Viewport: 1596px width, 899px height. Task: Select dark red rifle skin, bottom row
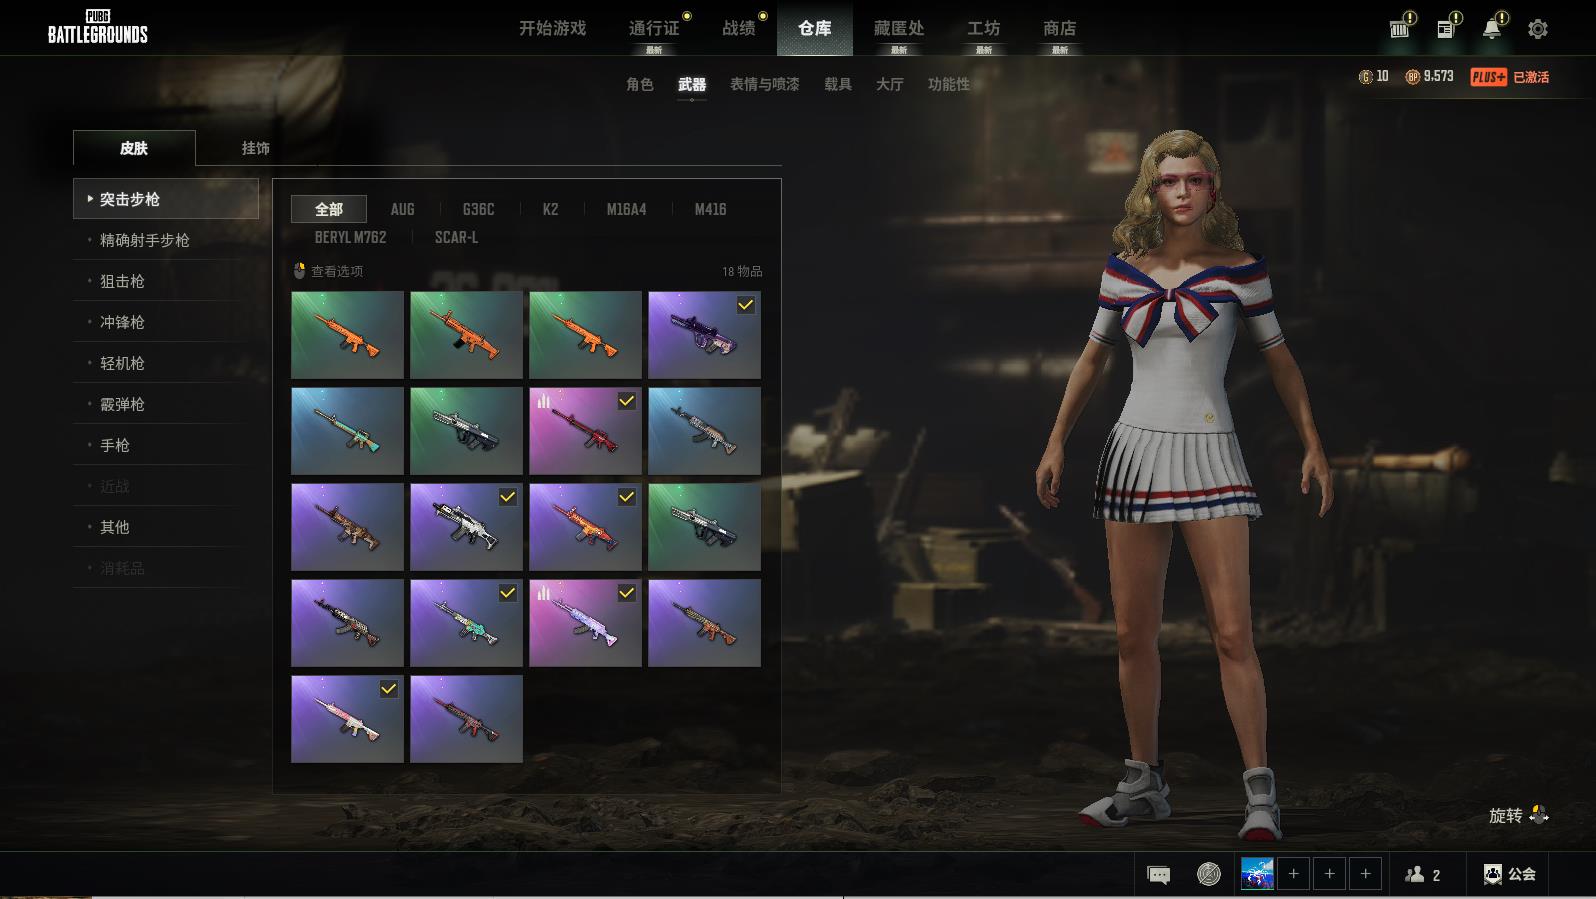tap(466, 719)
